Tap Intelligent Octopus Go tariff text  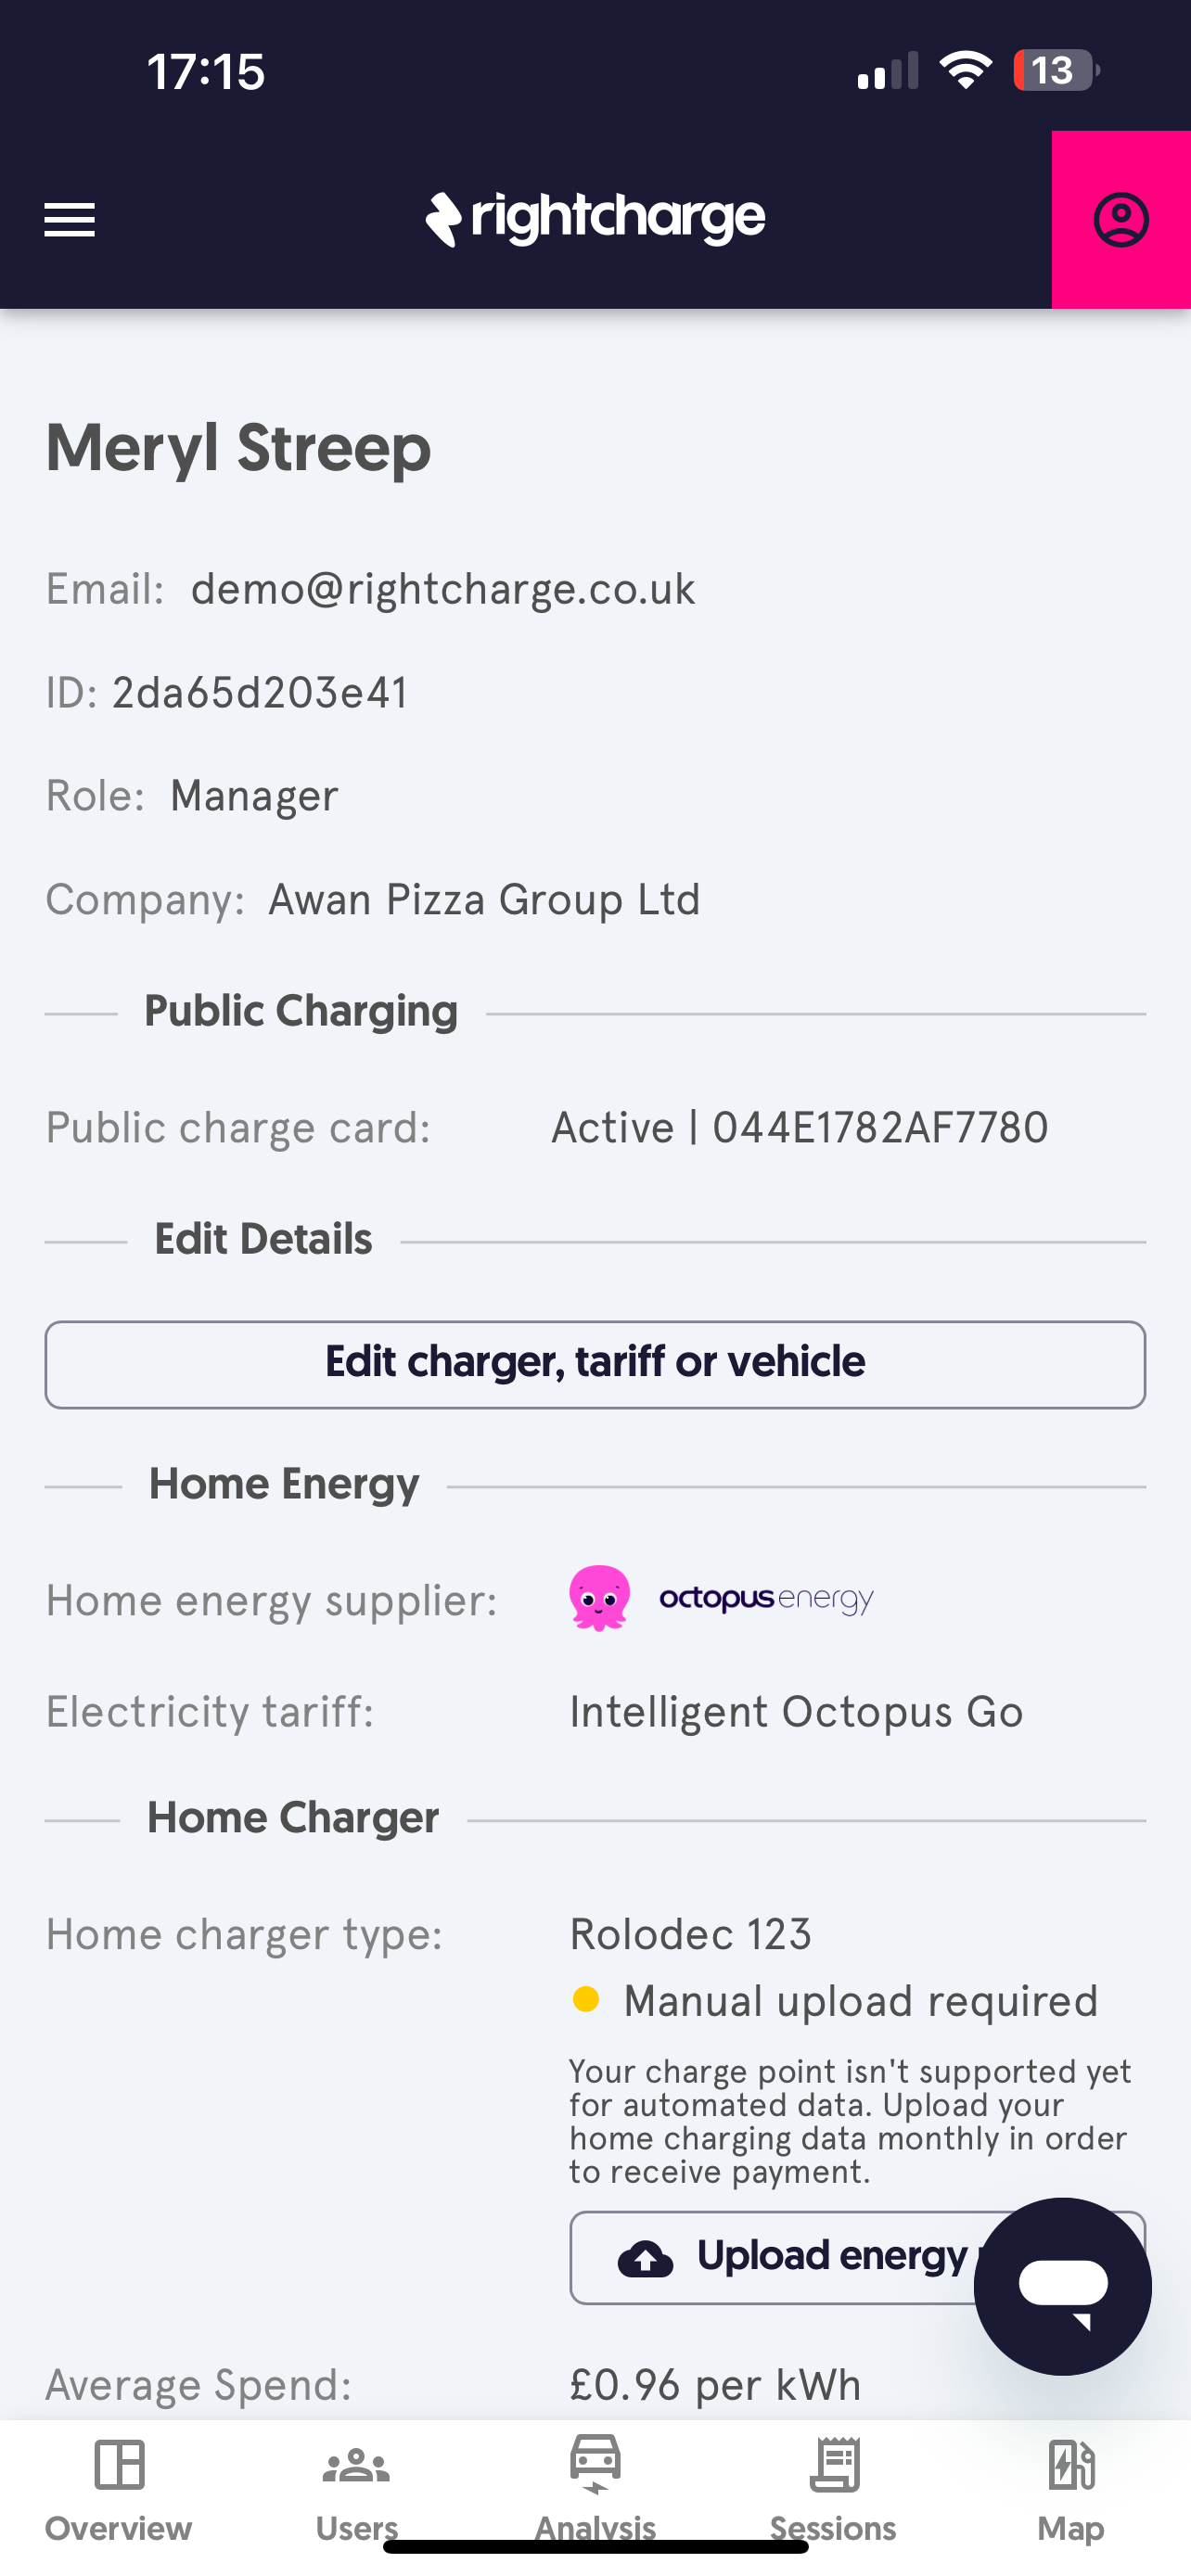[796, 1712]
